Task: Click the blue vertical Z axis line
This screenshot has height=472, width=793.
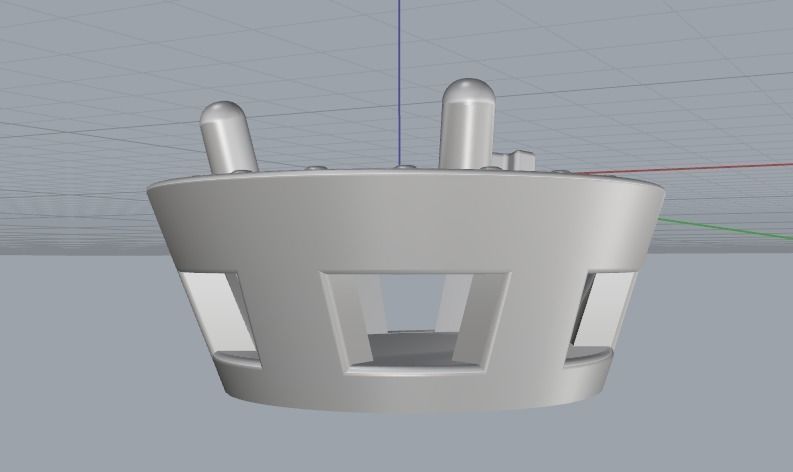Action: pyautogui.click(x=400, y=81)
